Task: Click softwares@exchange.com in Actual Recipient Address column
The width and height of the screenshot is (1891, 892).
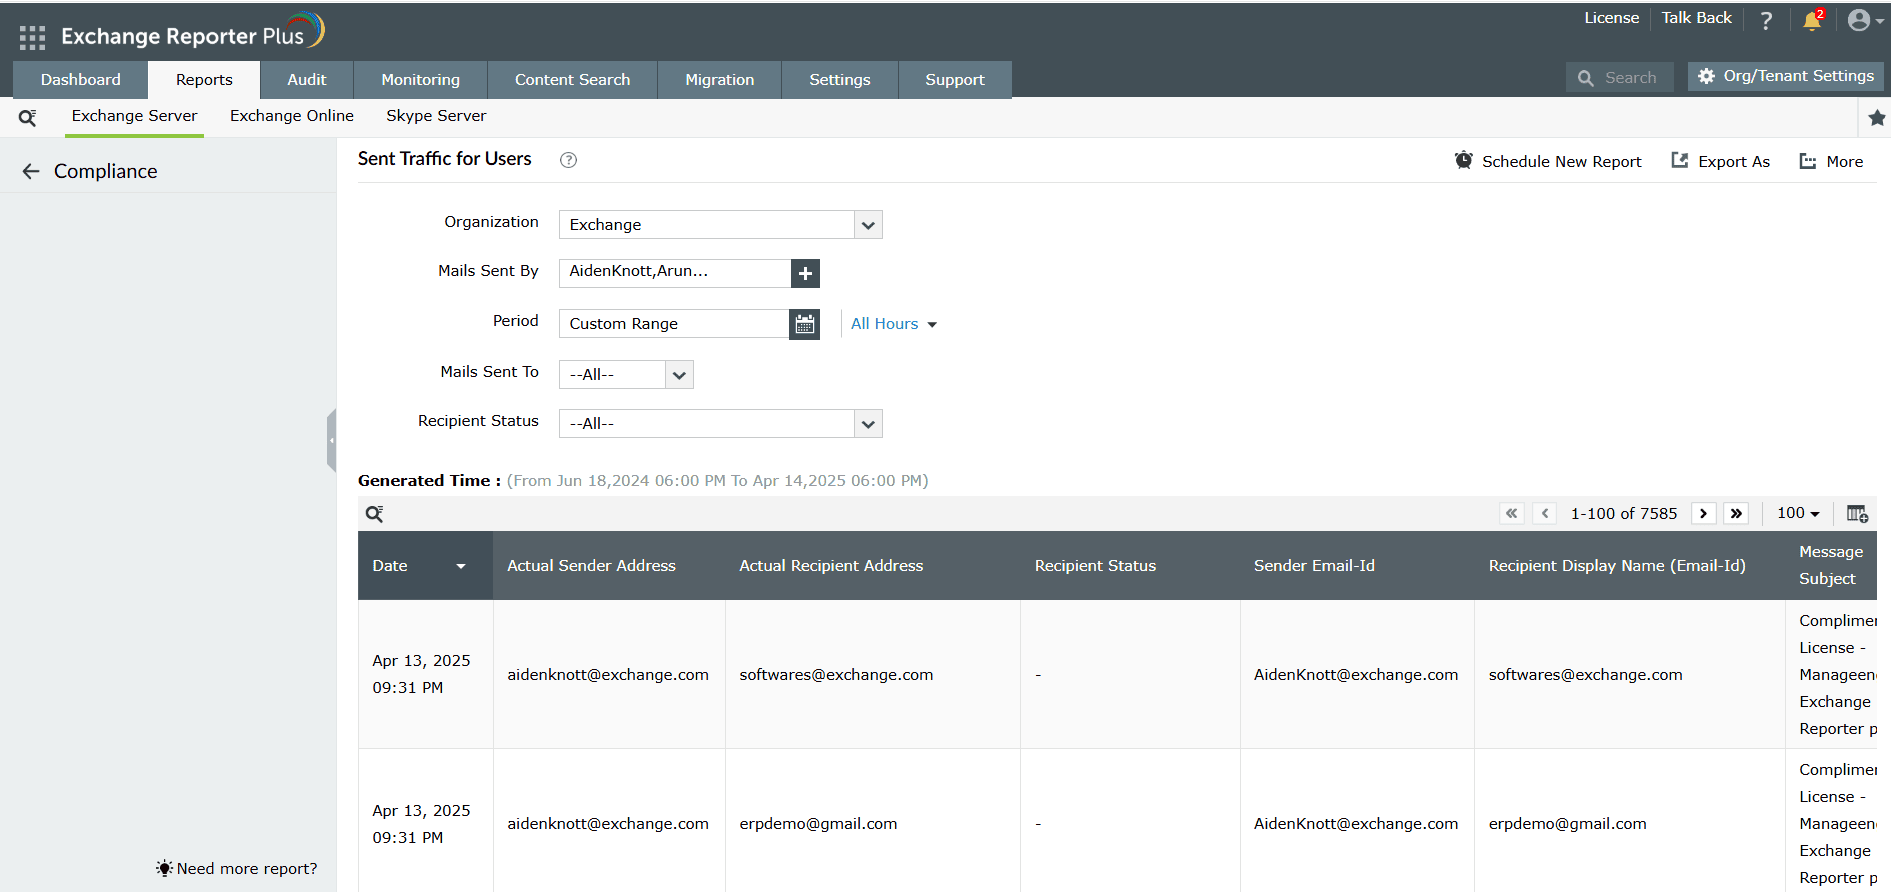Action: (x=837, y=675)
